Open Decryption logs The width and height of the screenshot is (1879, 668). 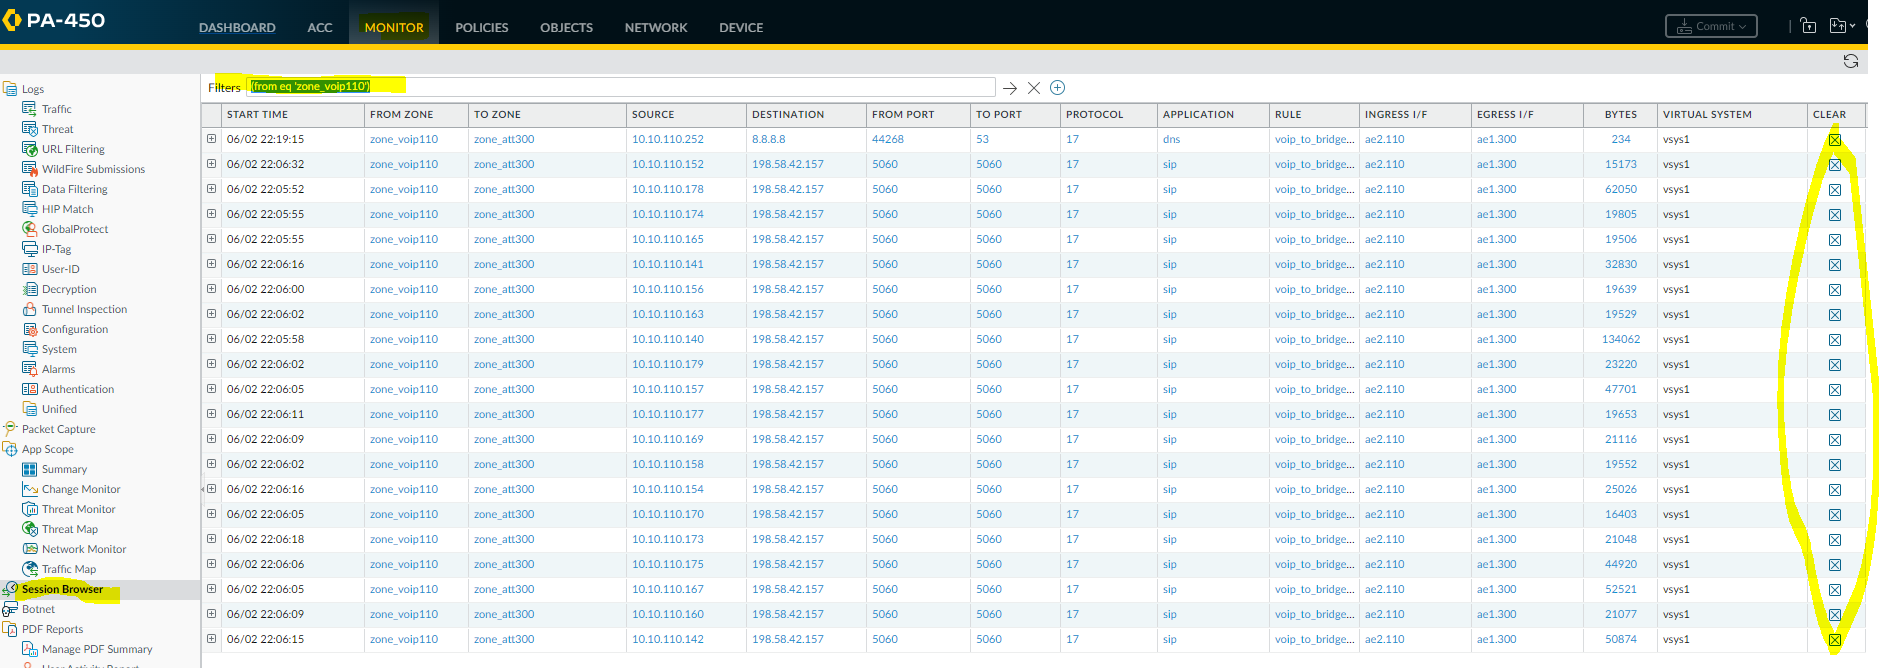pos(69,289)
